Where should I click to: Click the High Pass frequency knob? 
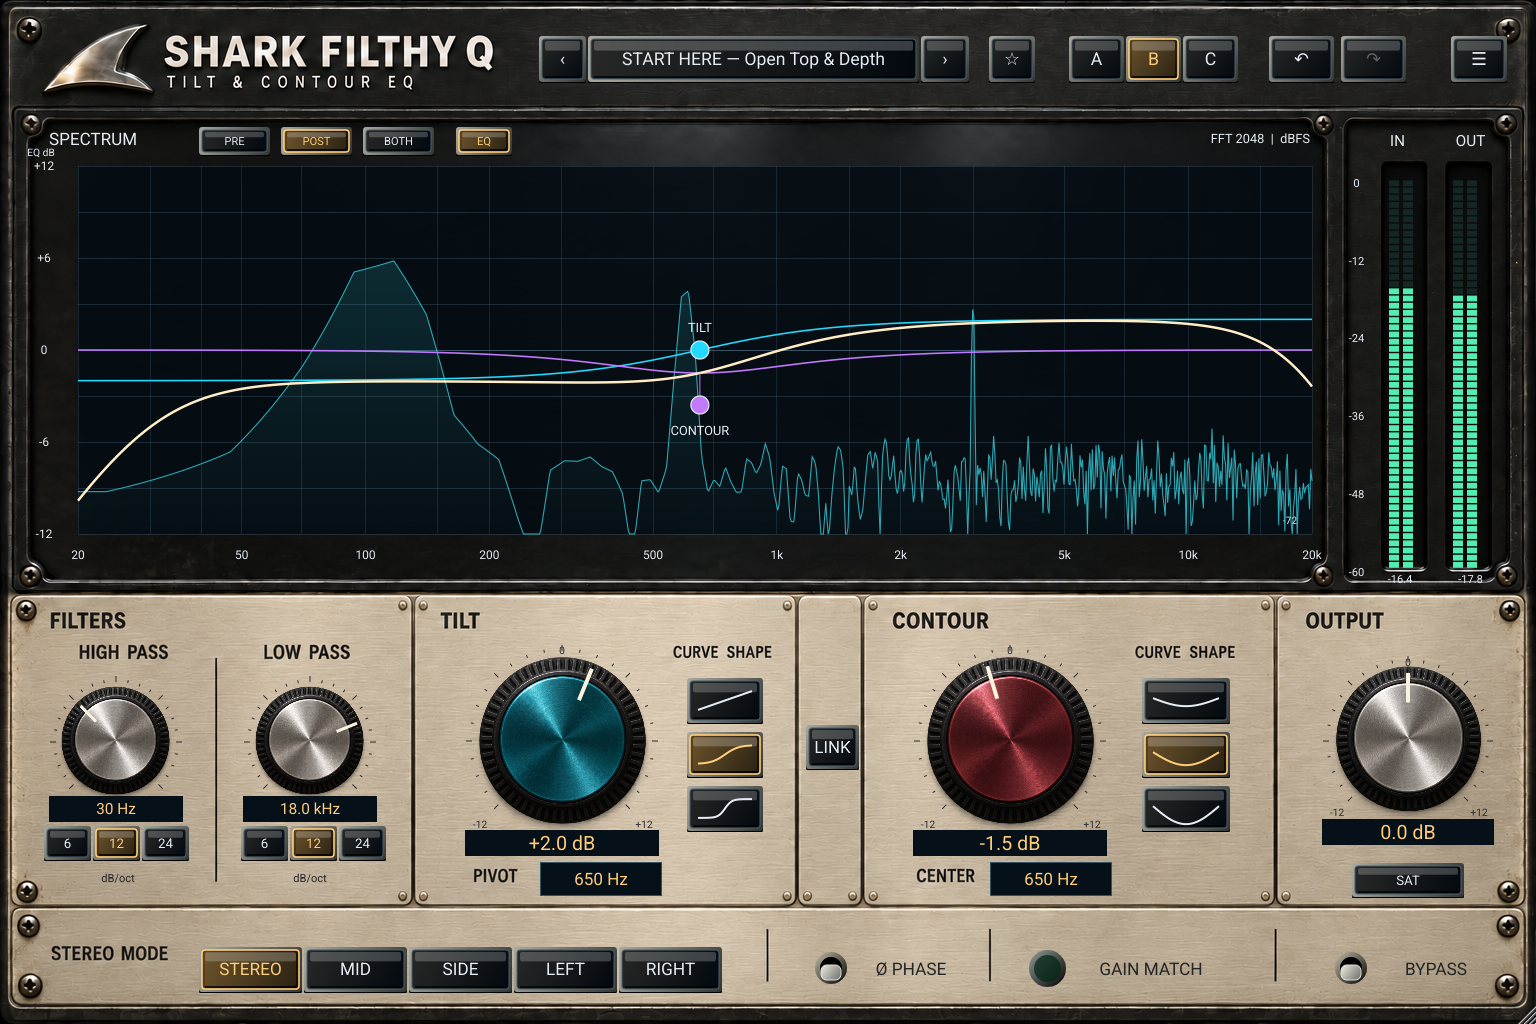[115, 740]
